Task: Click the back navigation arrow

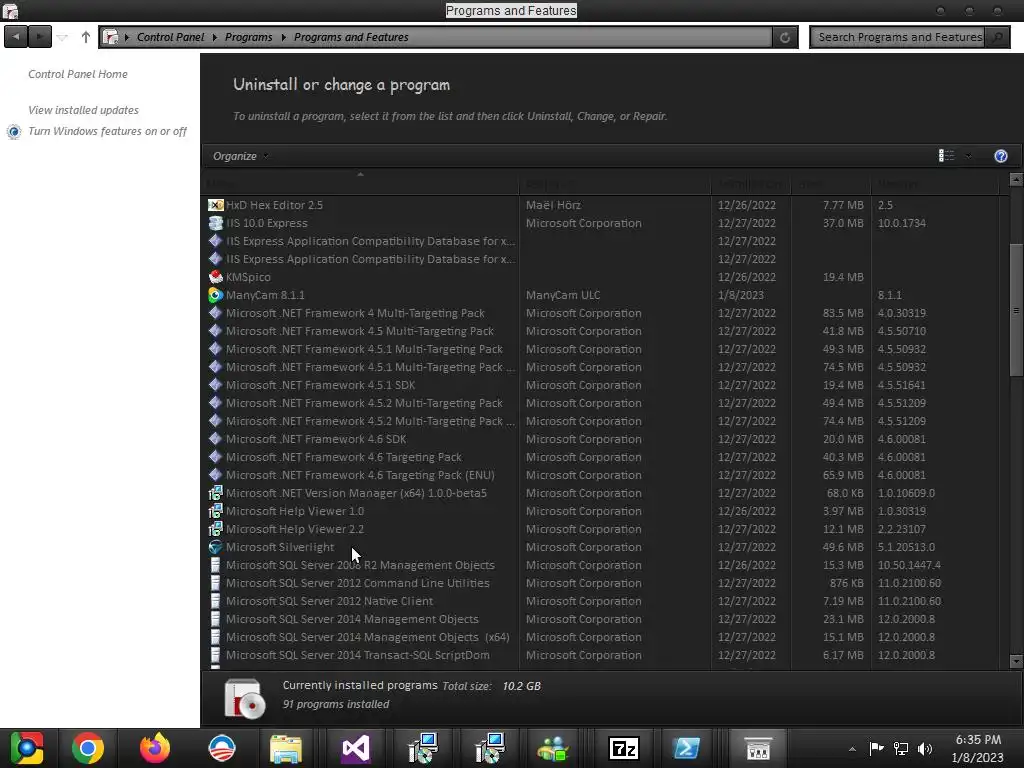Action: coord(16,37)
